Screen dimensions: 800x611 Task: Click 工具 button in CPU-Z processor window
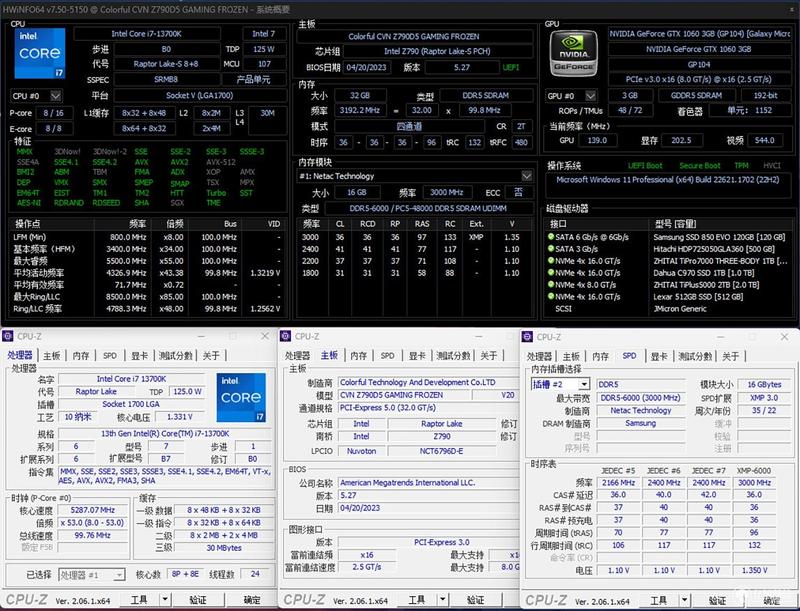[139, 599]
